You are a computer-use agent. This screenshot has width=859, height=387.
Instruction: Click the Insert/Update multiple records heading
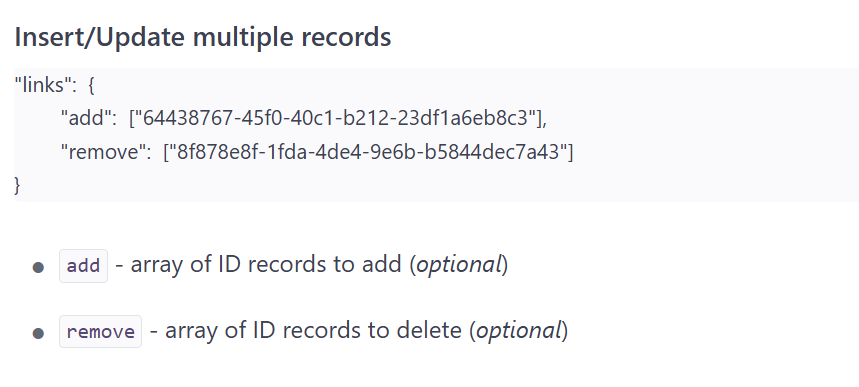click(x=203, y=37)
